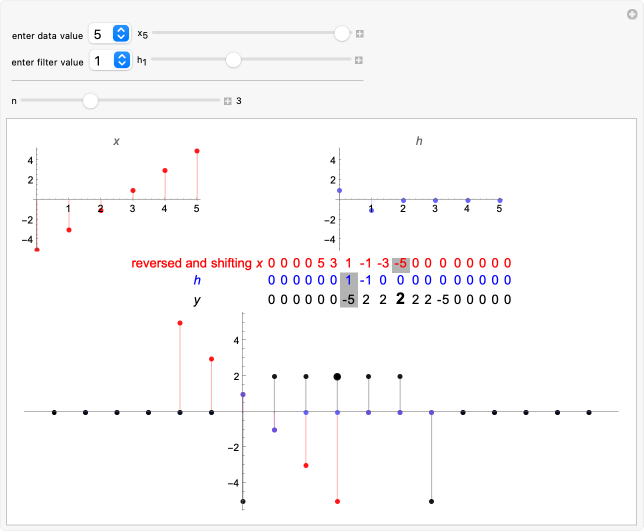
Task: Open the data value index dropdown
Action: pyautogui.click(x=110, y=34)
